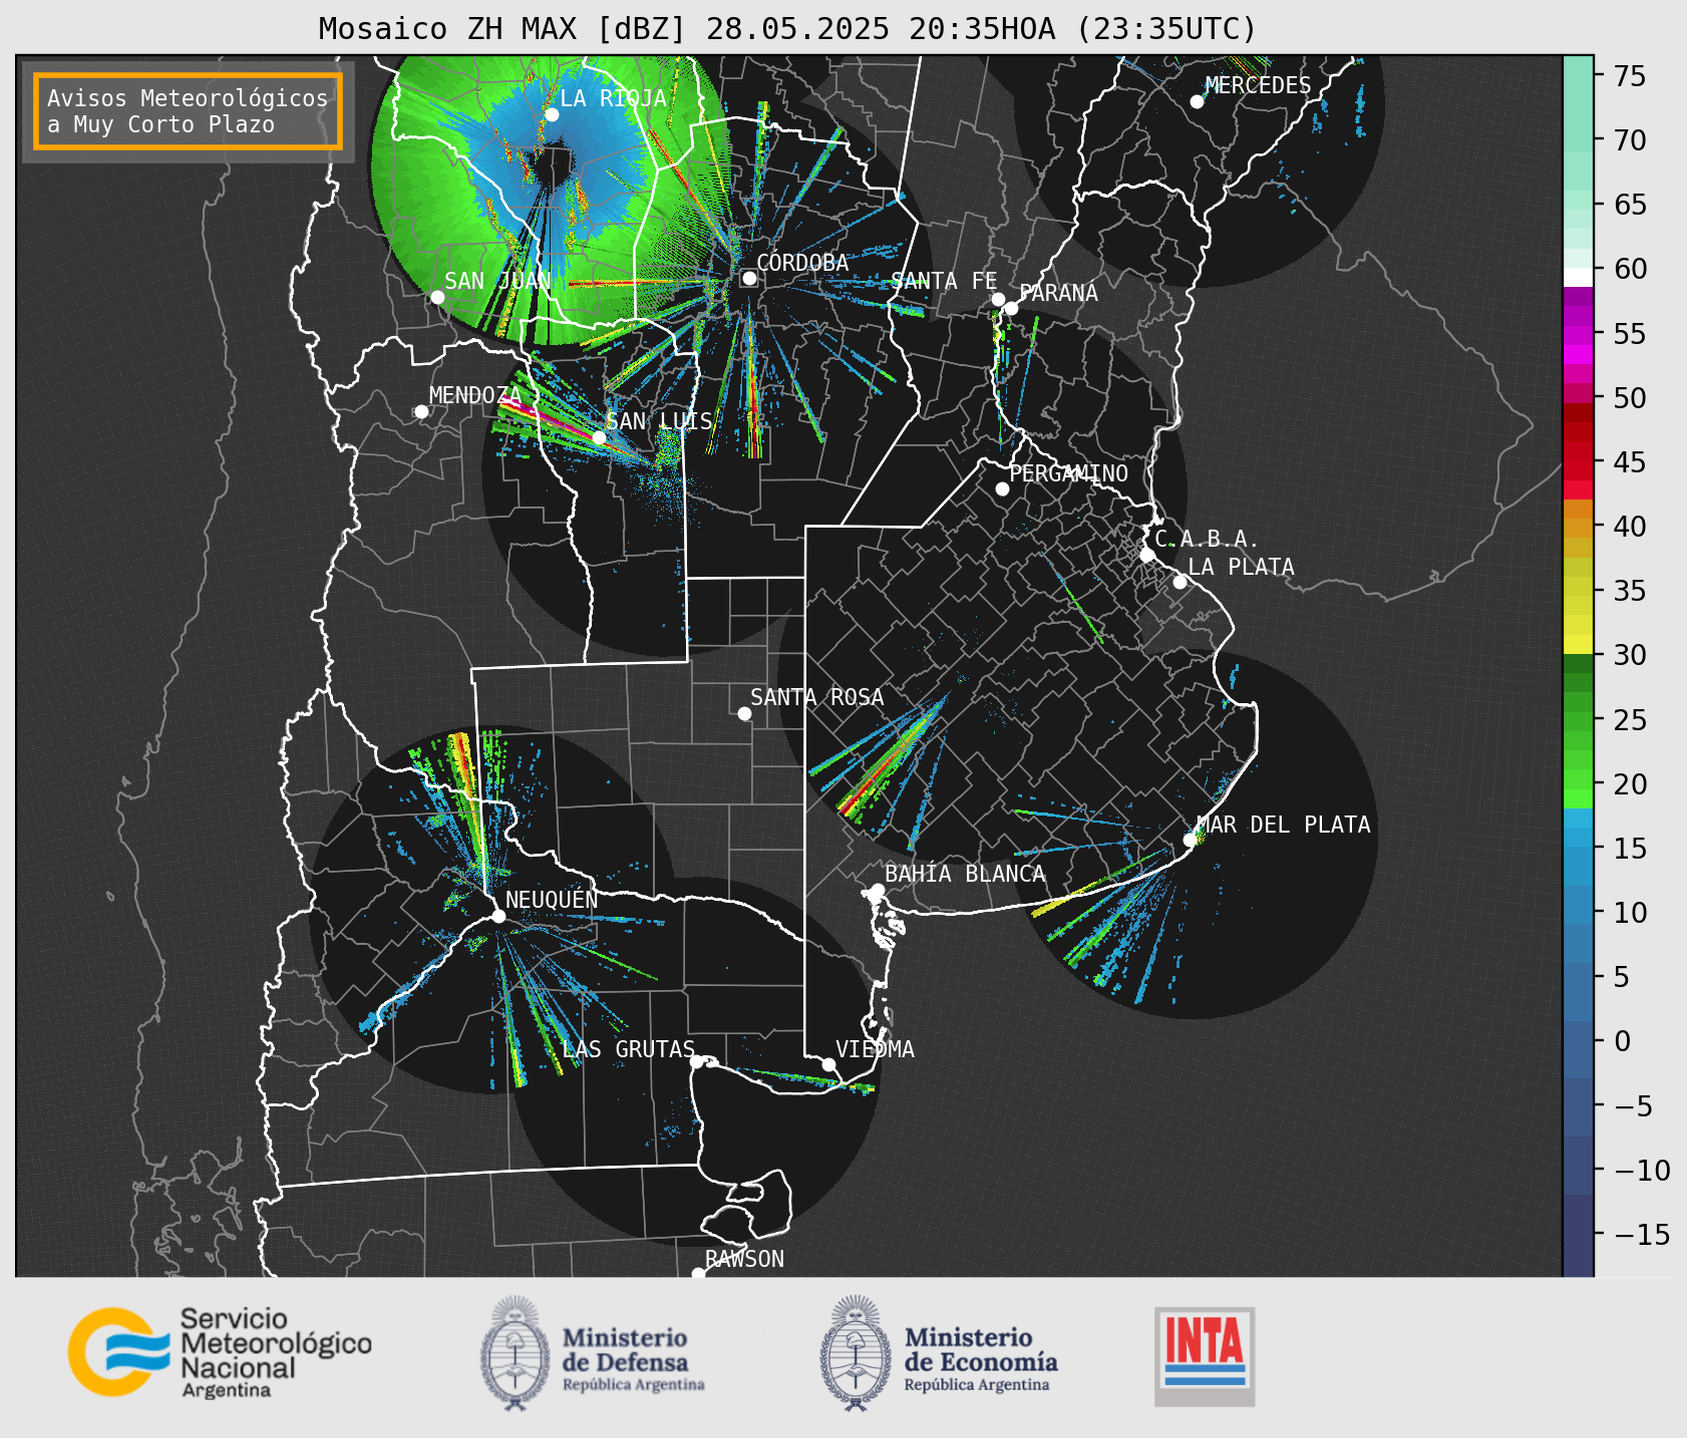Click the MENDOZA city marker dot
The width and height of the screenshot is (1687, 1438).
click(x=421, y=412)
